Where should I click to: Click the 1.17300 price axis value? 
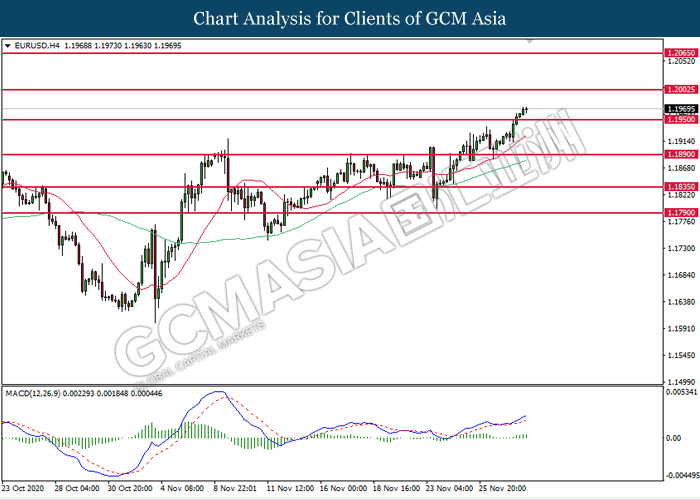[x=681, y=248]
